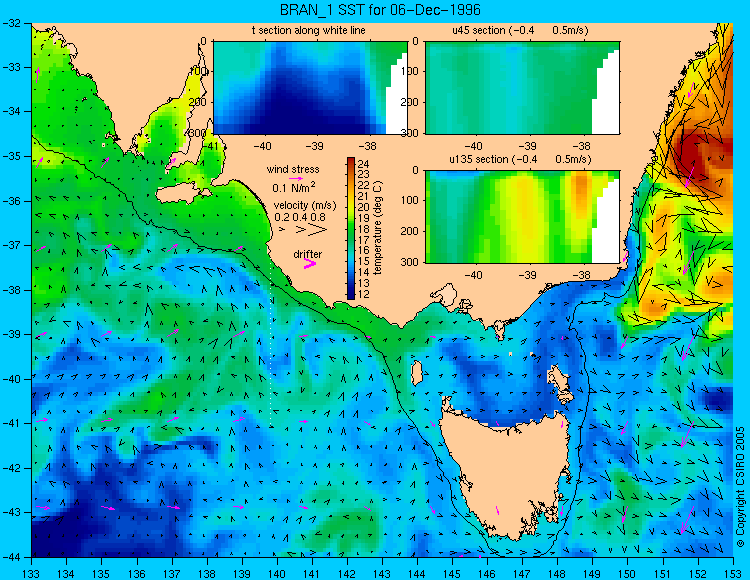Image resolution: width=750 pixels, height=580 pixels.
Task: Click the BRAN_1 SST for 06-Dec-1996 title
Action: click(x=380, y=10)
